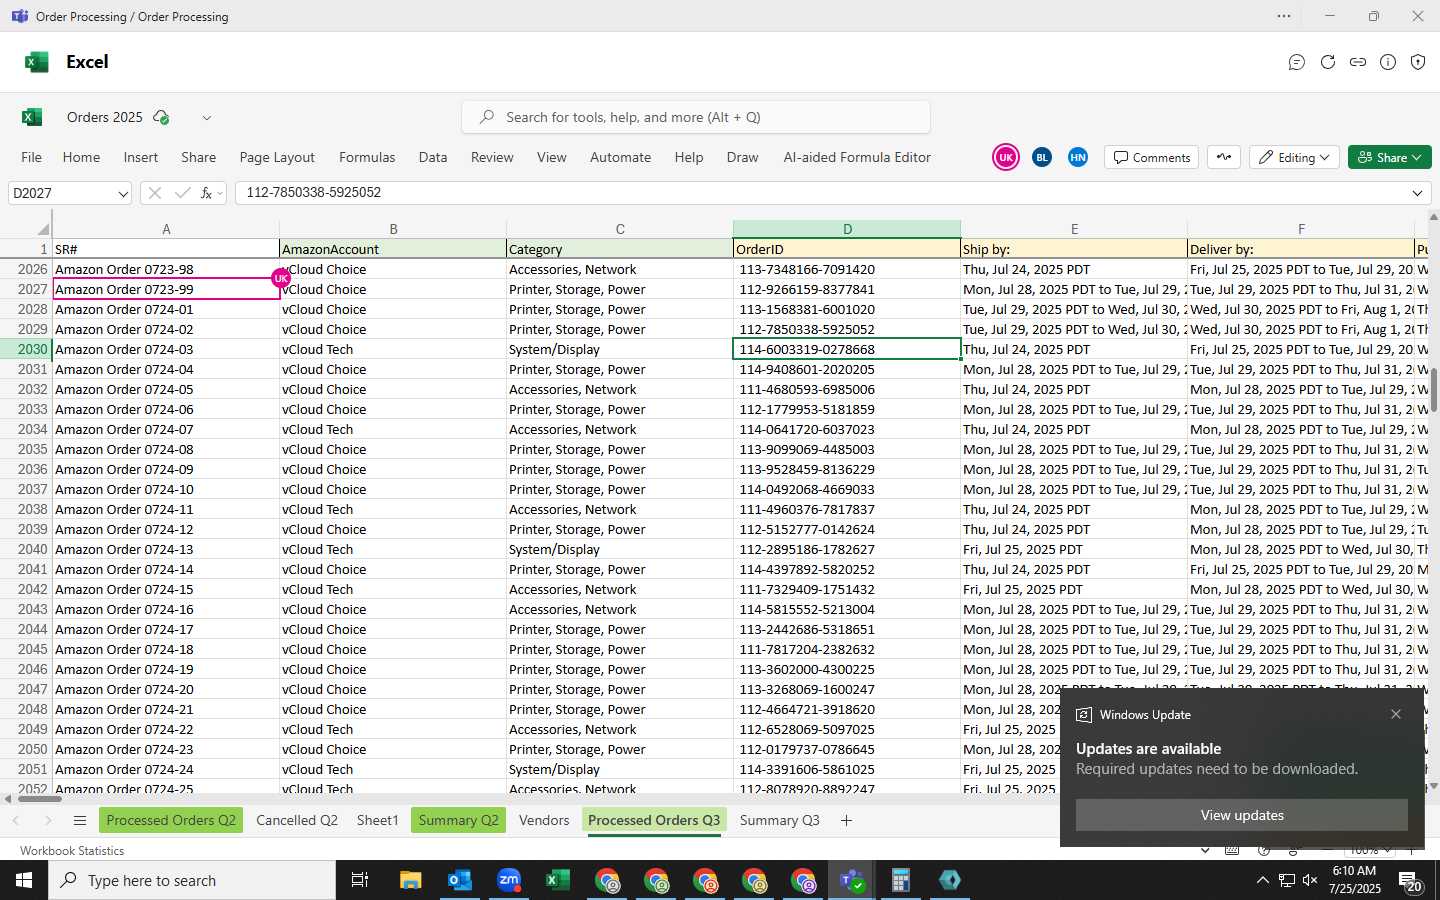Click the Teams refresh tab icon

click(1328, 62)
